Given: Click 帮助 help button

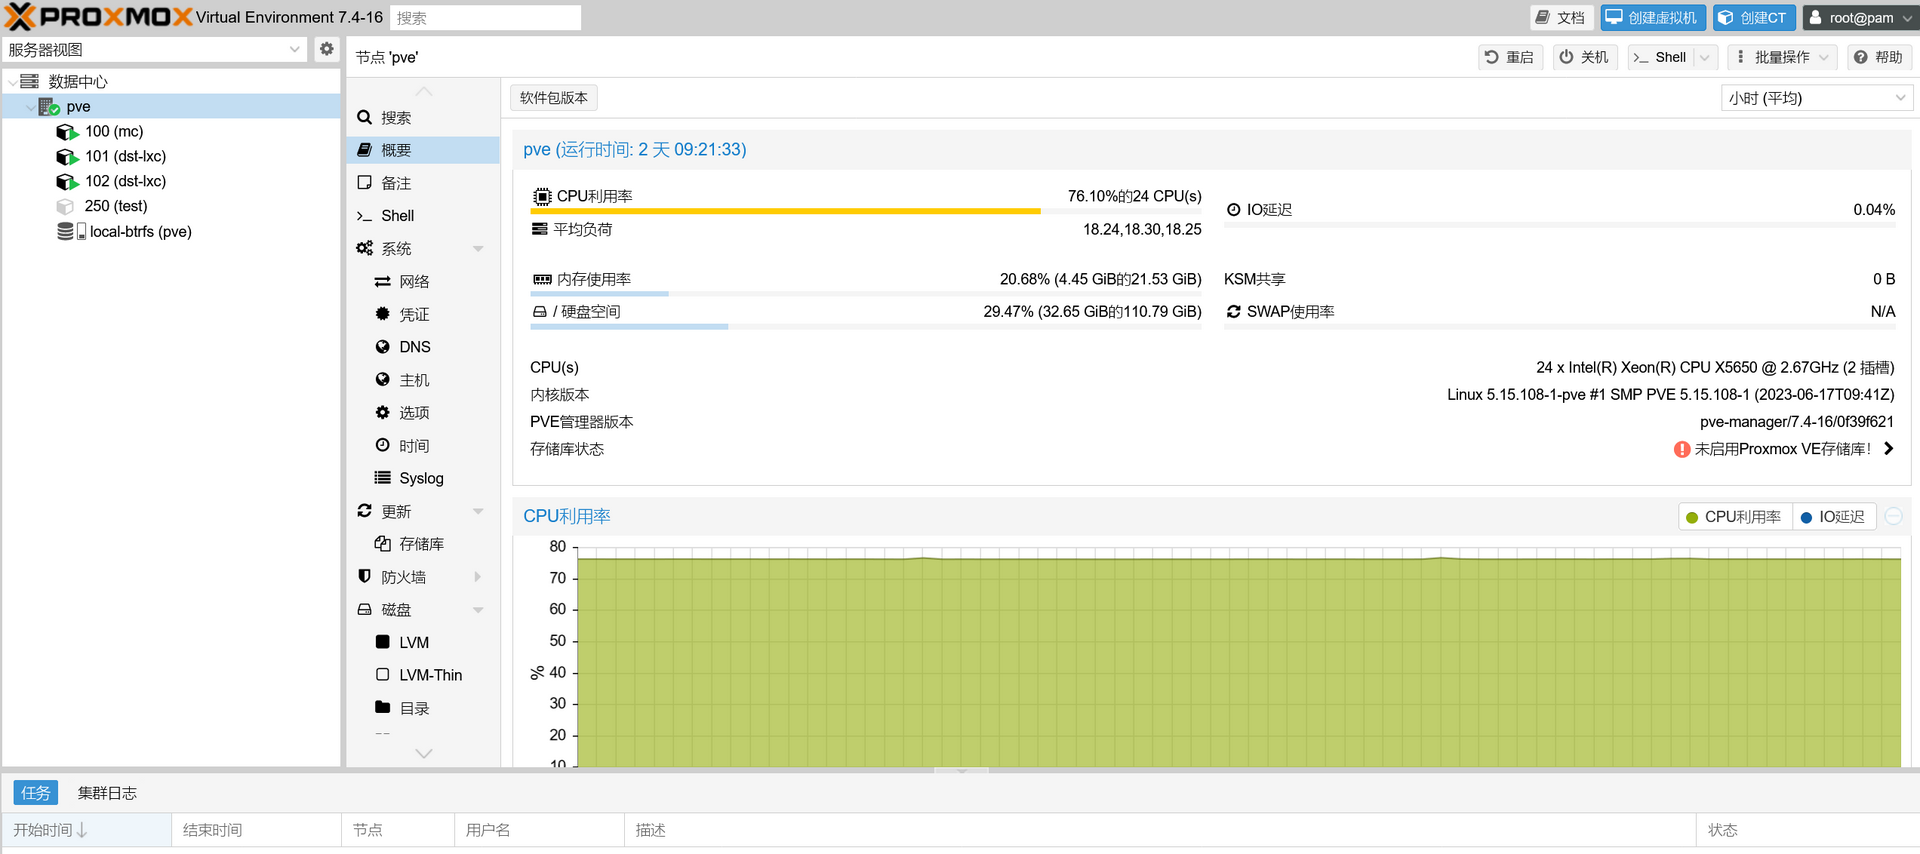Looking at the screenshot, I should (x=1878, y=57).
